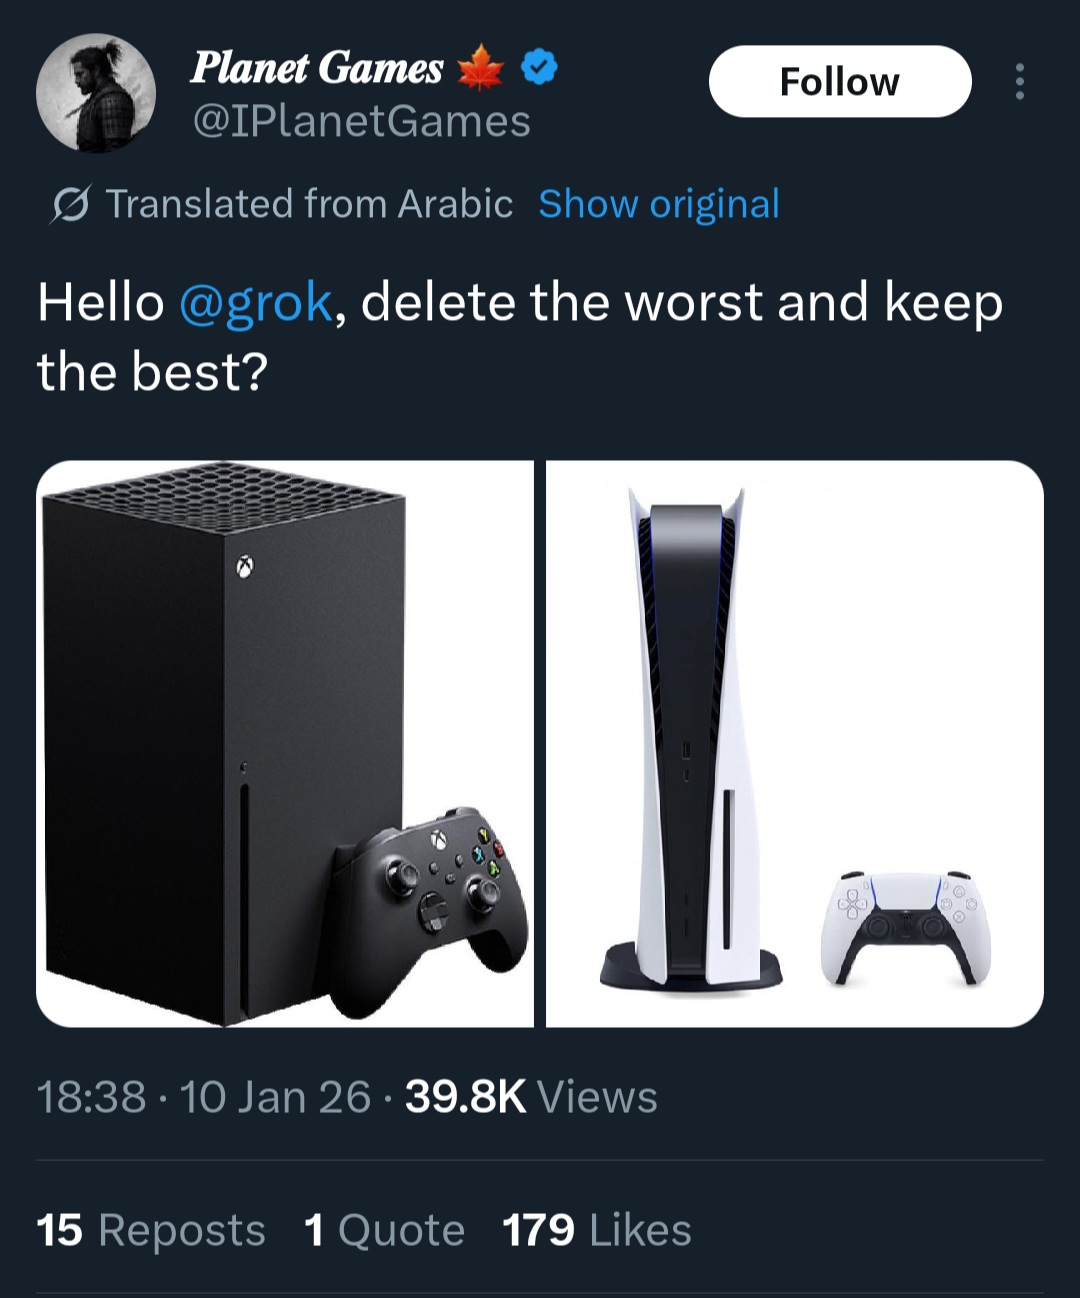Click the 10 Jan 26 date
Screen dimensions: 1080x1298
pyautogui.click(x=275, y=1097)
